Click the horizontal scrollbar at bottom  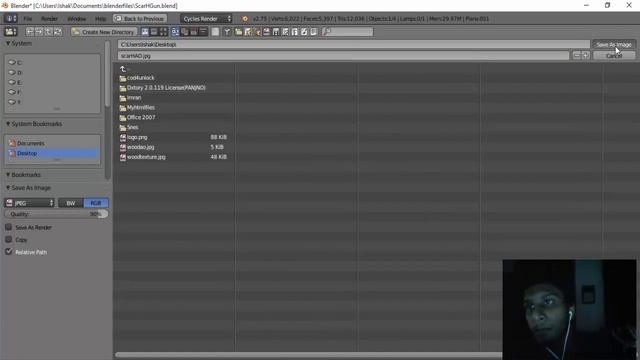309,355
